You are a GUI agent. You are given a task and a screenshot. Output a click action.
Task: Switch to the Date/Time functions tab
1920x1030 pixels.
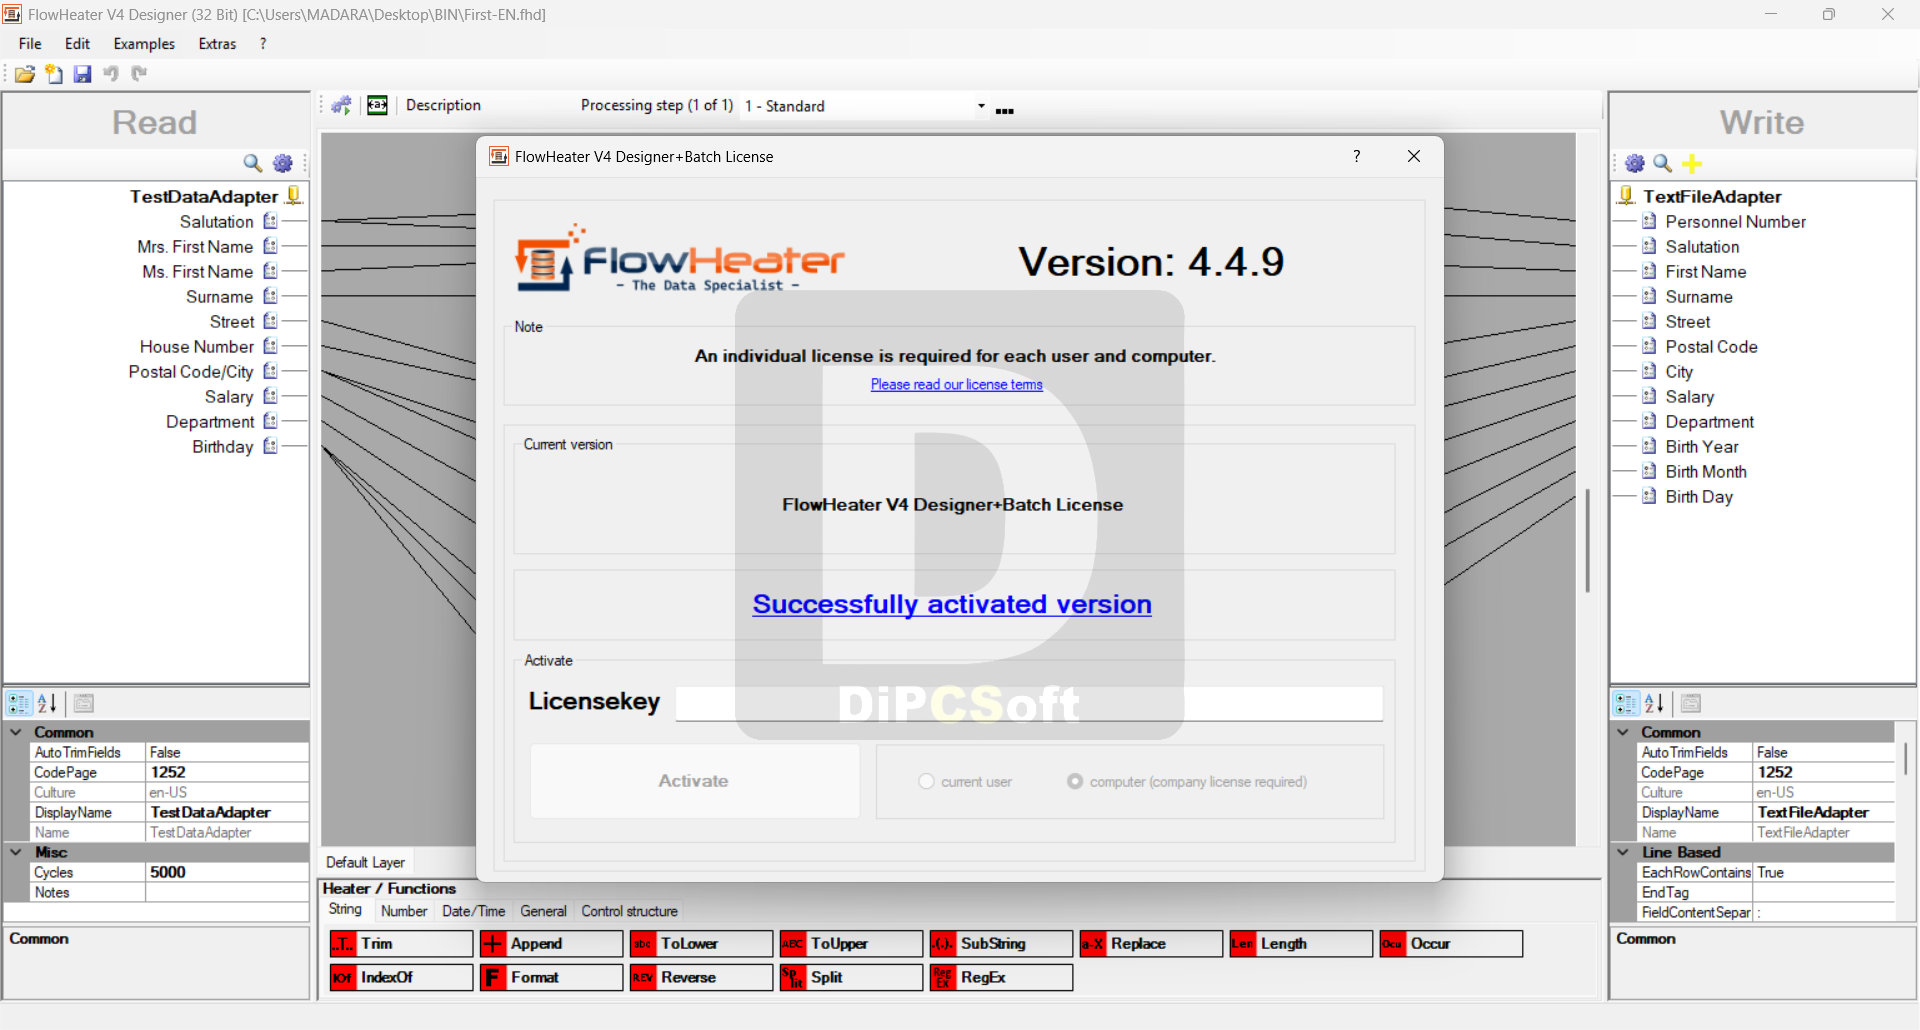[x=474, y=911]
